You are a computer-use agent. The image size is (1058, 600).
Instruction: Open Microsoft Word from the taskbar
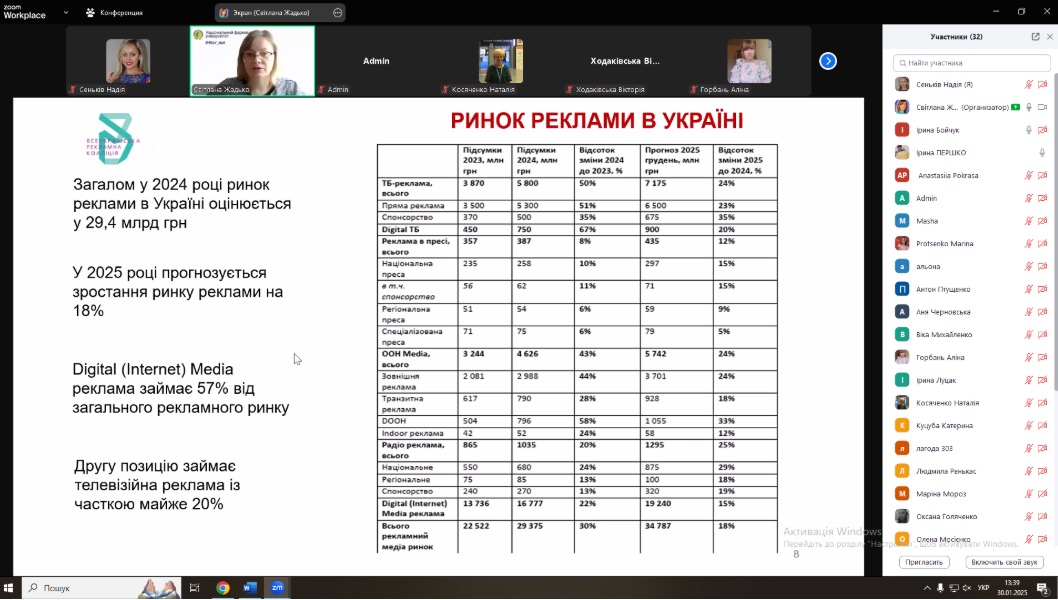250,588
